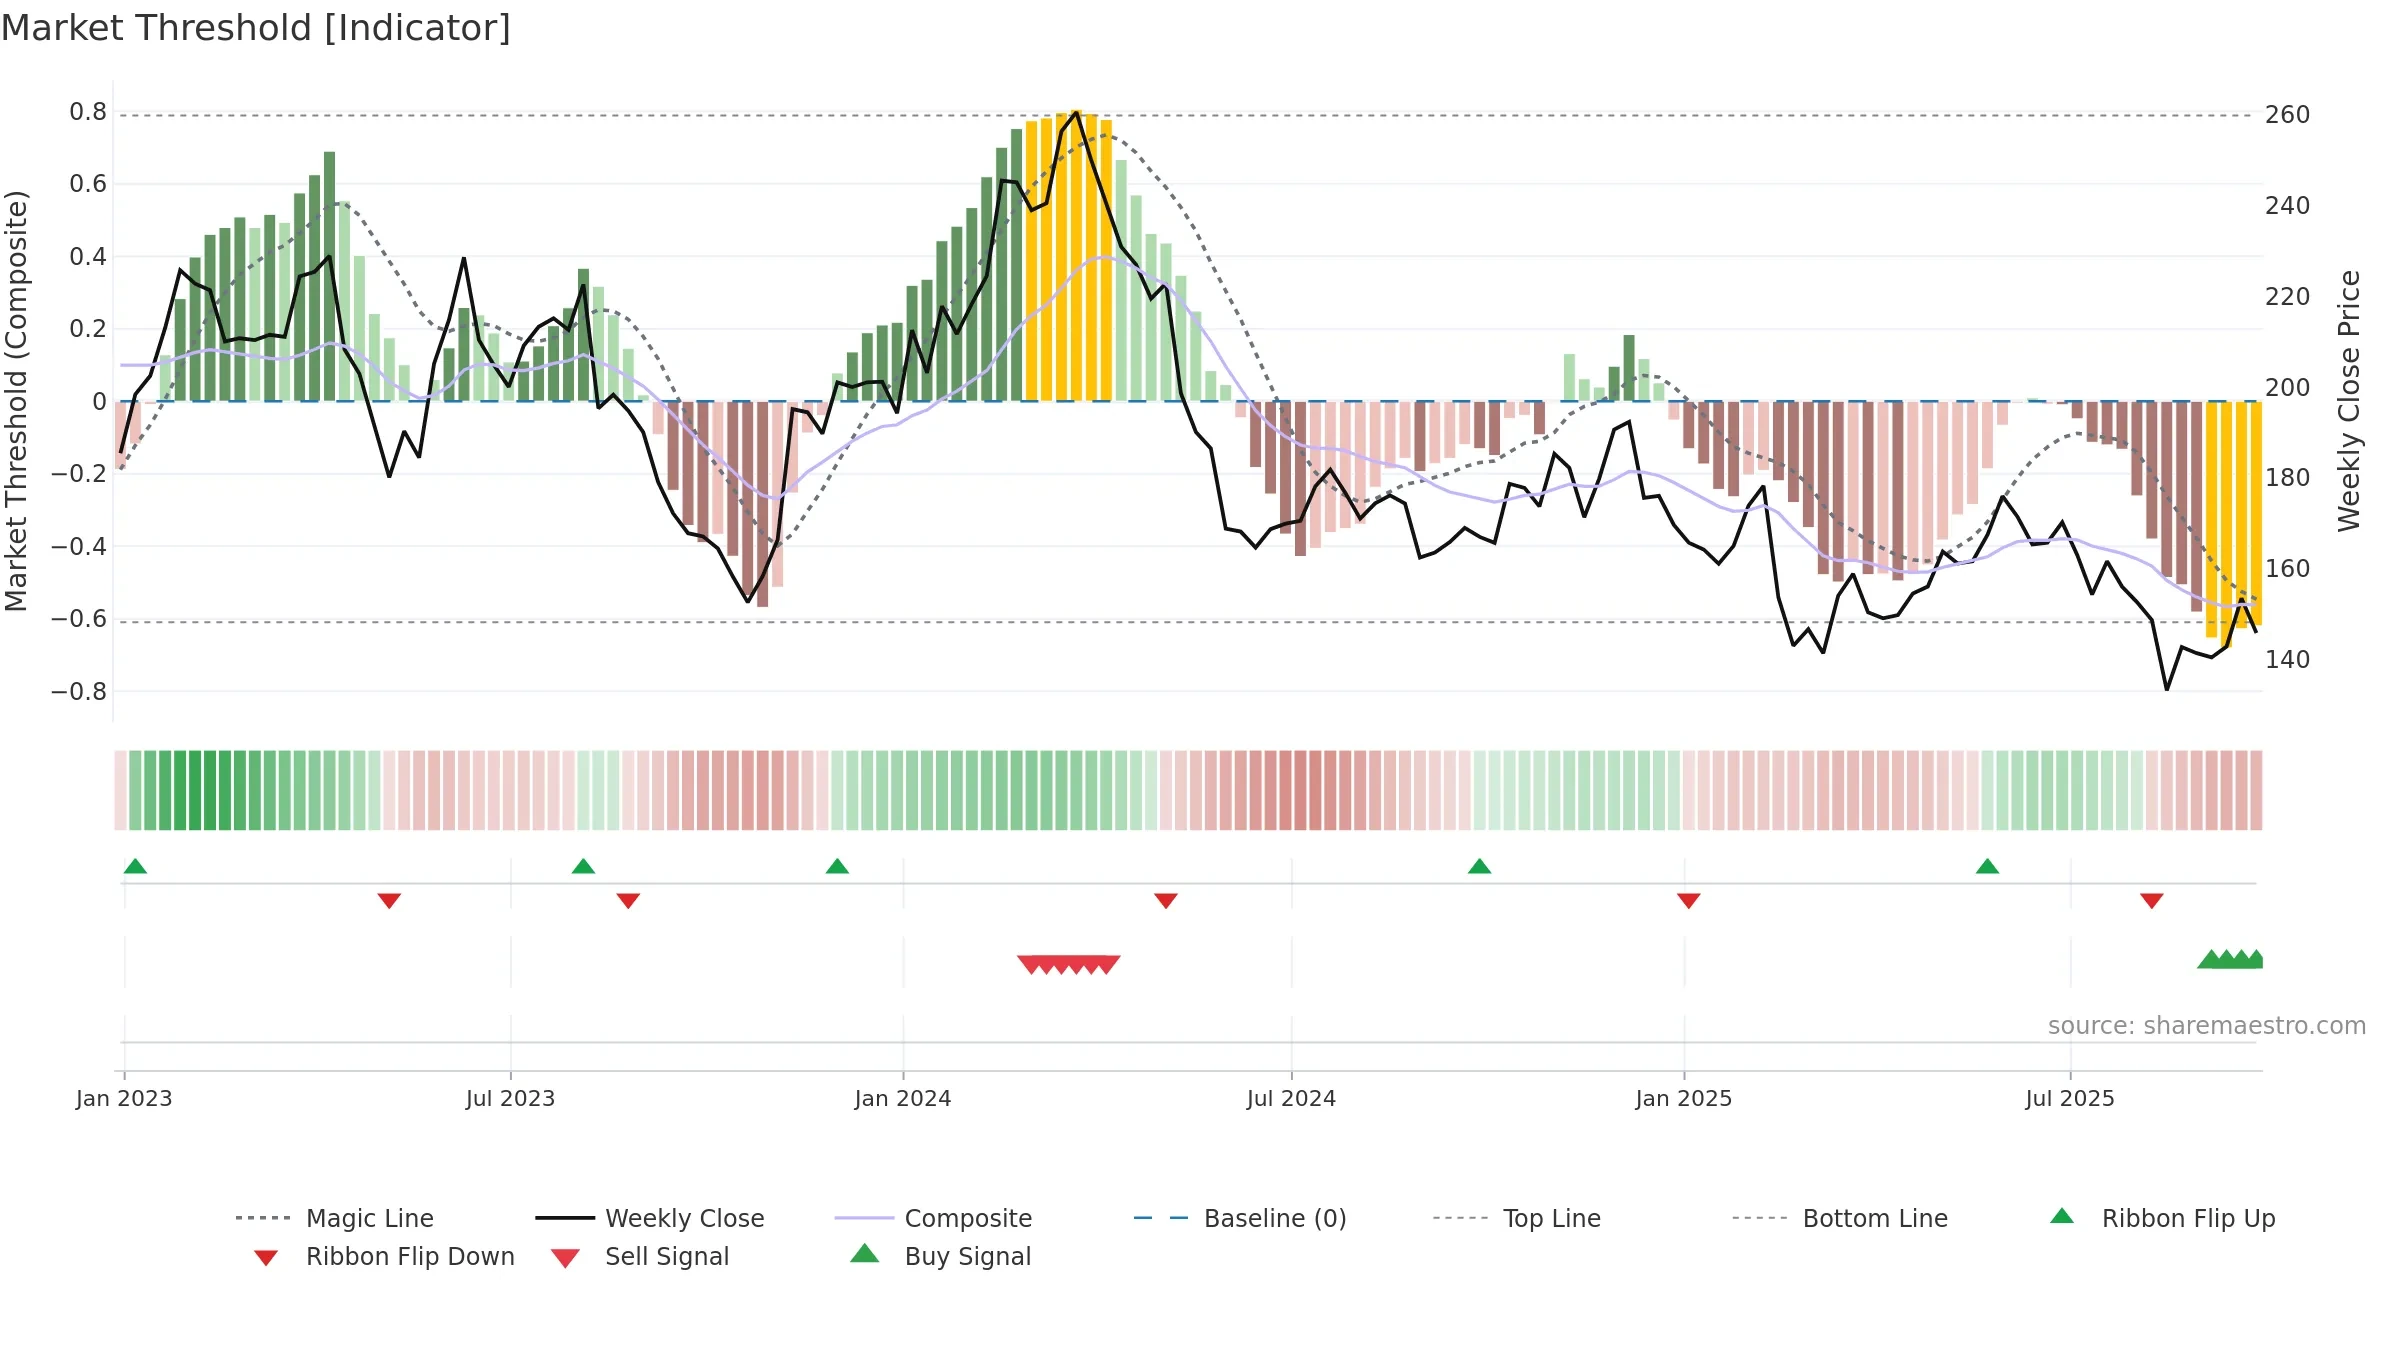Toggle Composite legend entry
The height and width of the screenshot is (1350, 2400).
pyautogui.click(x=934, y=1218)
